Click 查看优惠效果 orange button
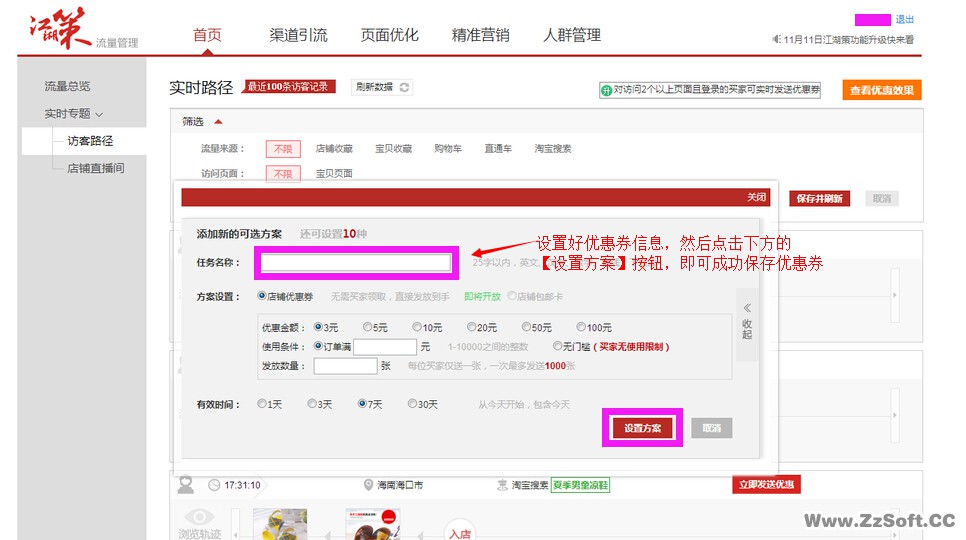Image resolution: width=966 pixels, height=540 pixels. click(x=882, y=90)
